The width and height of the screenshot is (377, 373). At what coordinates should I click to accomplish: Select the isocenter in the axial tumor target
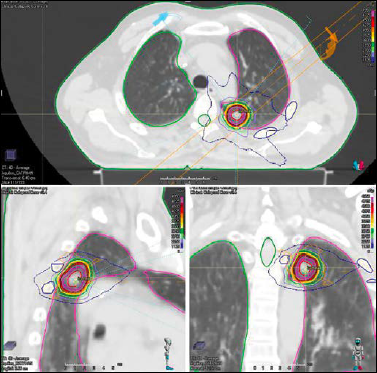(x=236, y=114)
